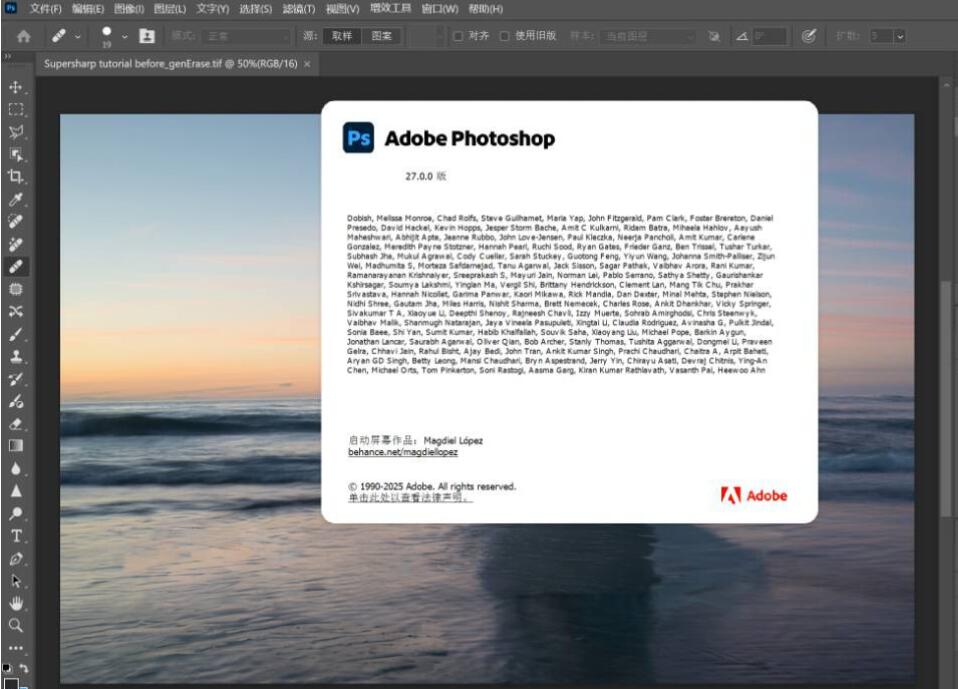Select the Crop tool
This screenshot has width=958, height=689.
(x=16, y=176)
